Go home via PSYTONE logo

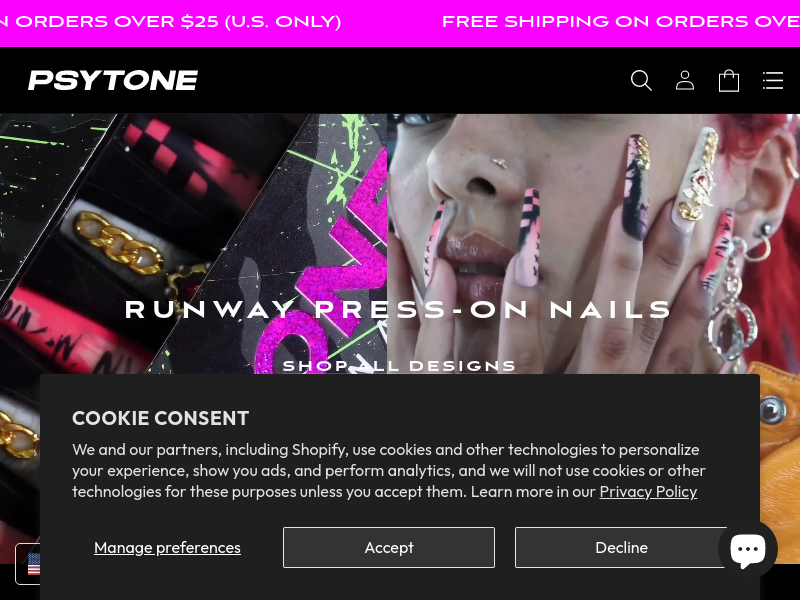tap(113, 81)
